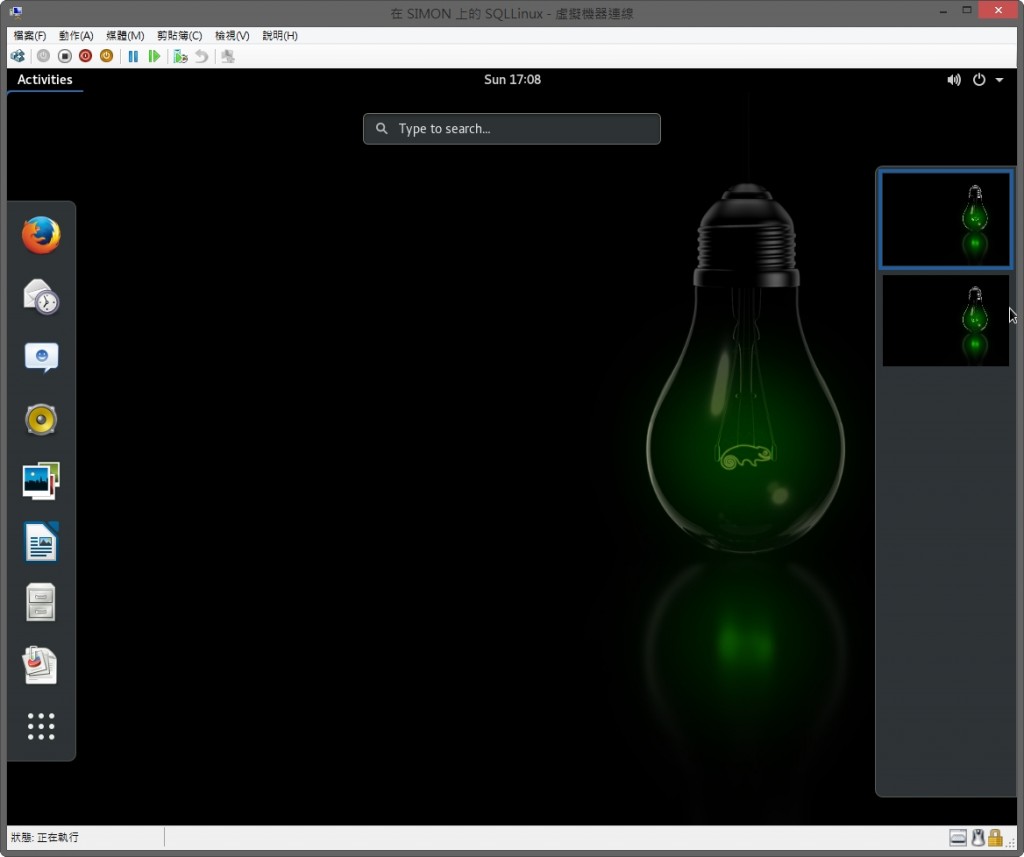Select the first workspace thumbnail
1024x857 pixels.
click(945, 219)
